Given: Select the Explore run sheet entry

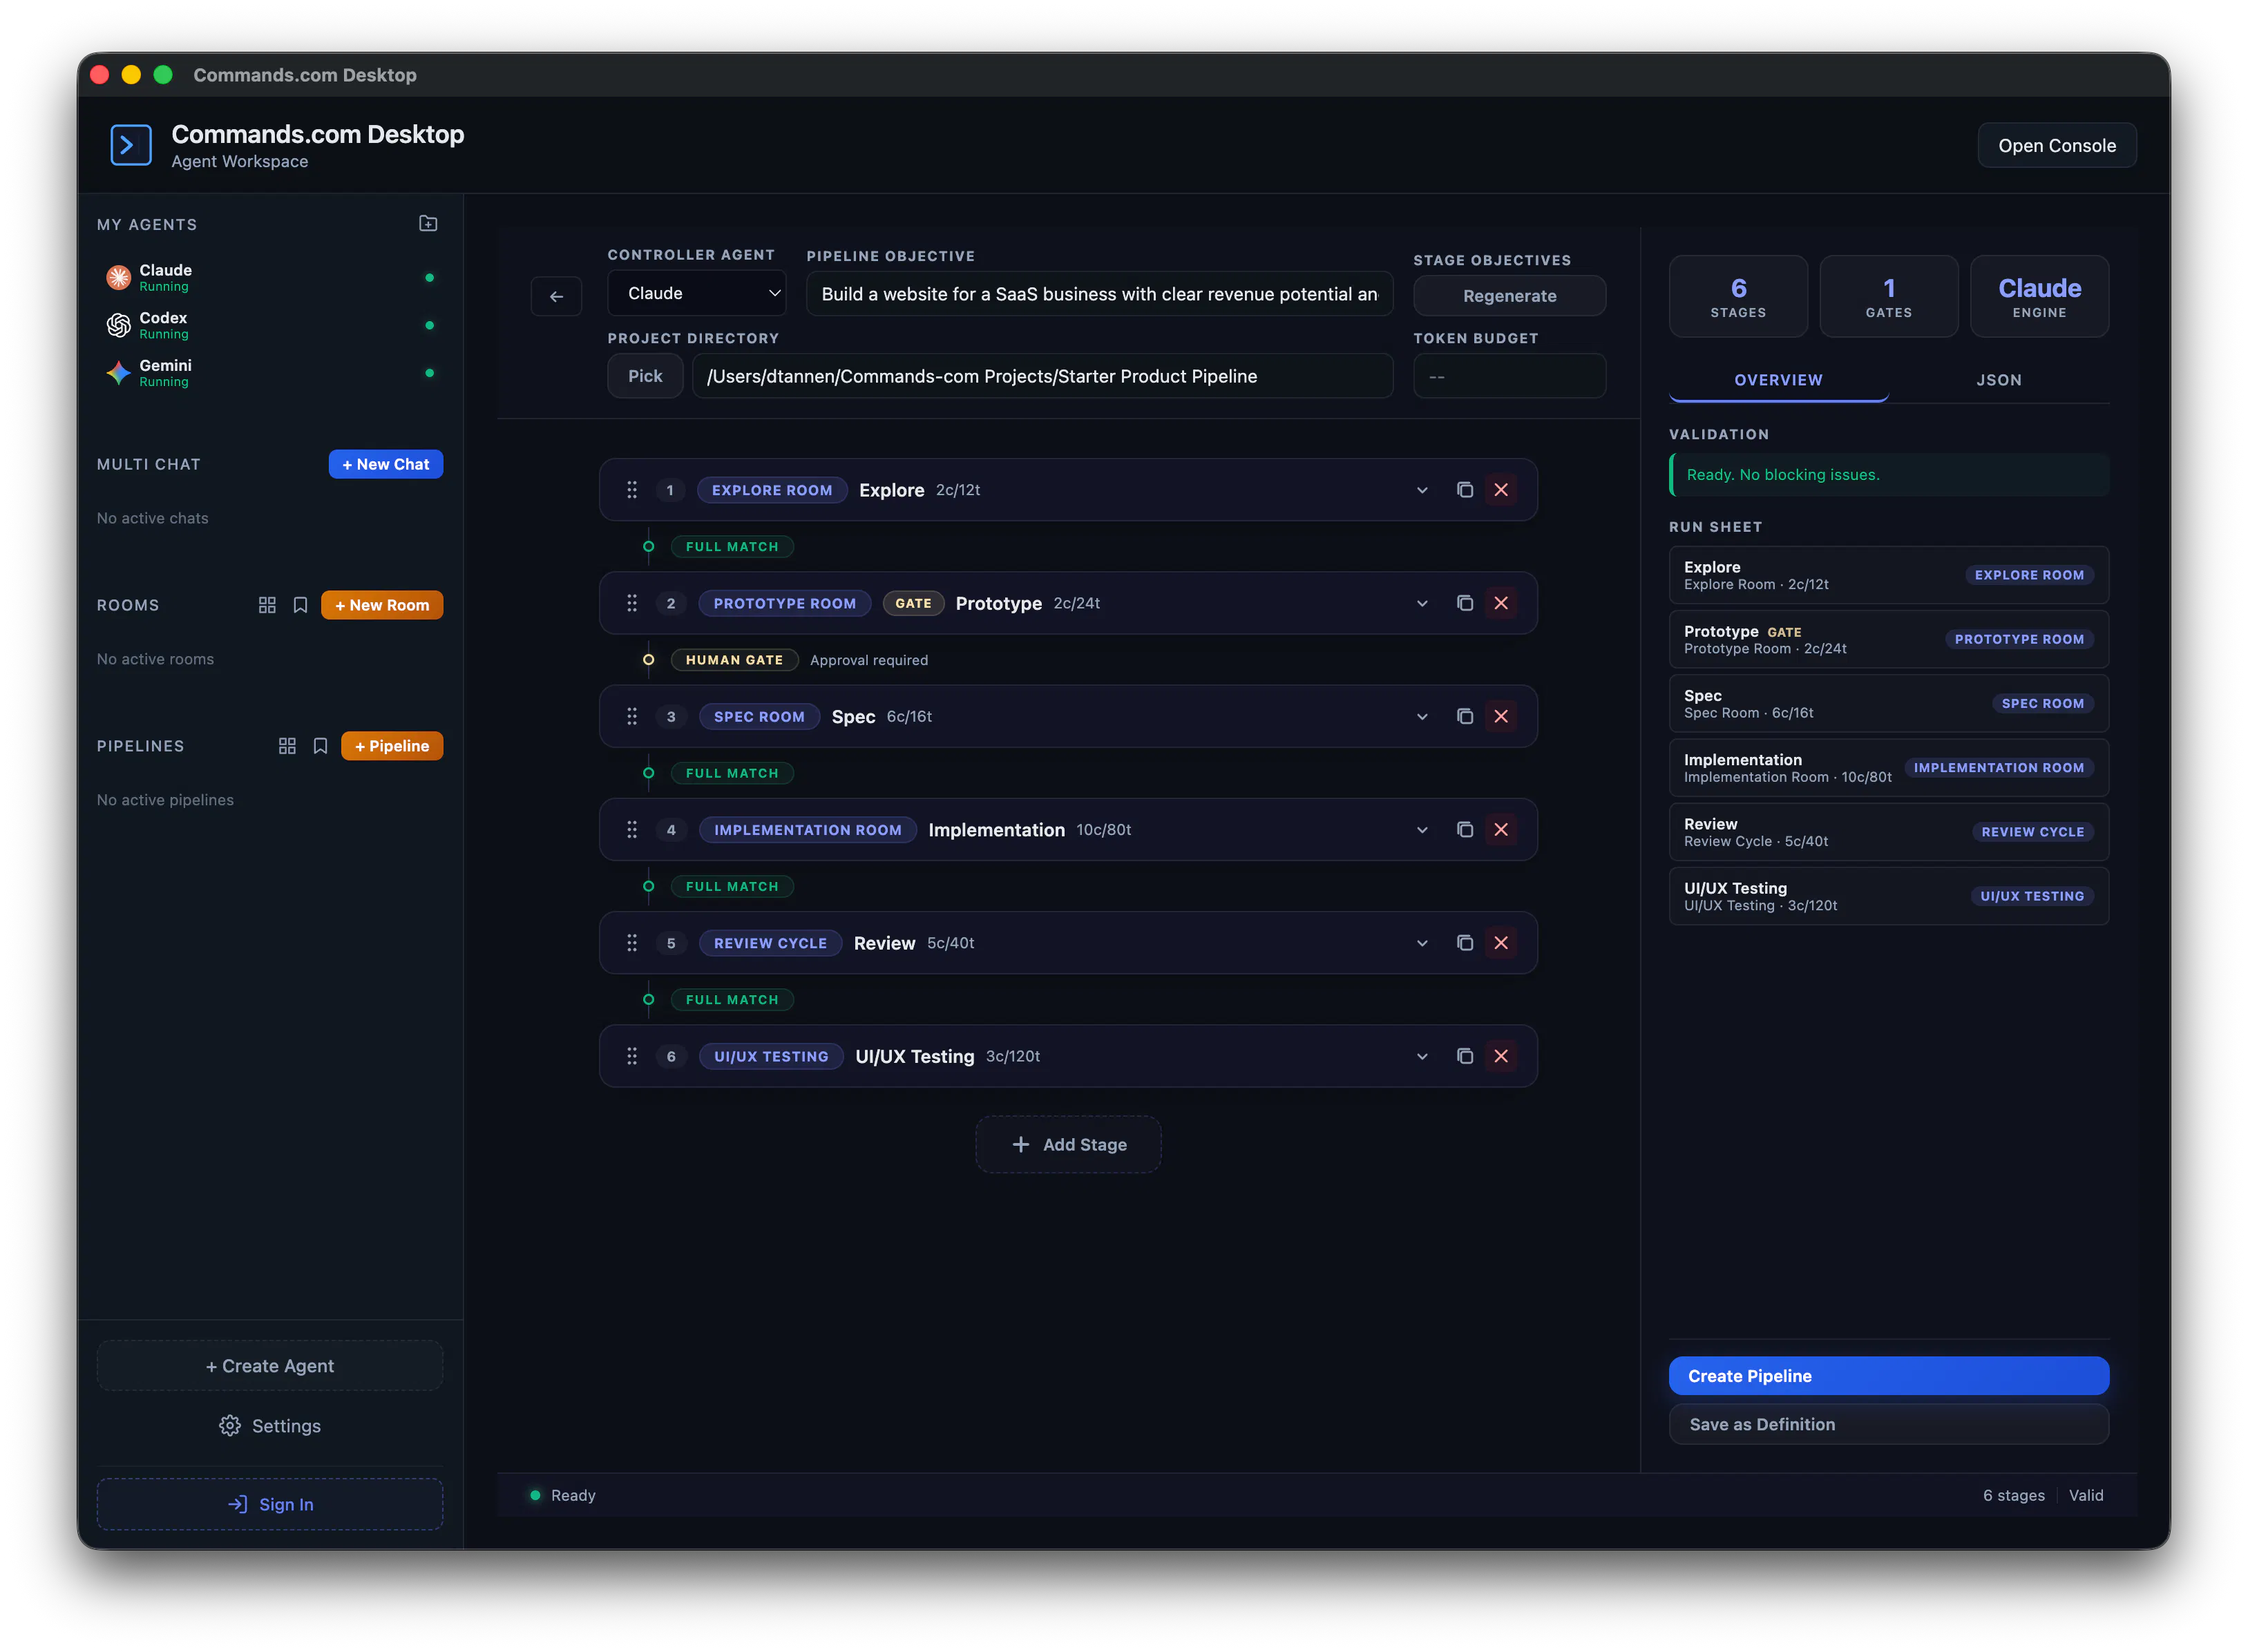Looking at the screenshot, I should pyautogui.click(x=1889, y=575).
